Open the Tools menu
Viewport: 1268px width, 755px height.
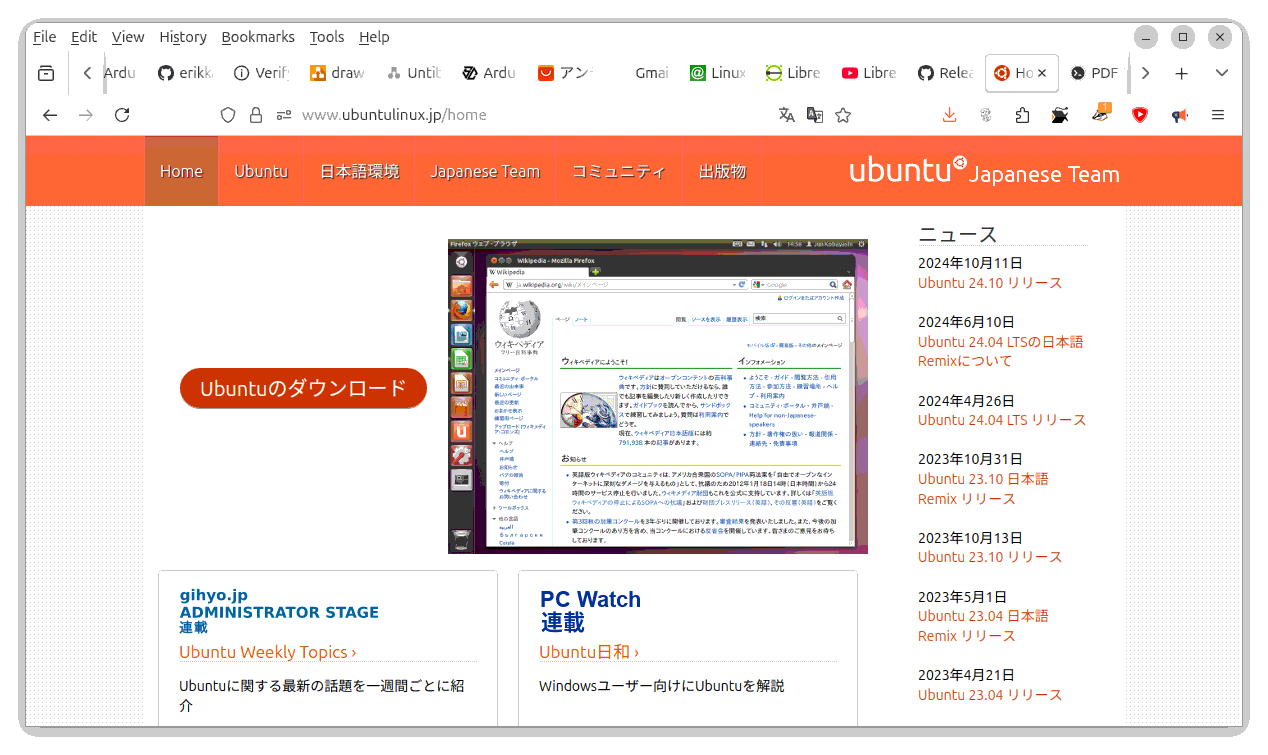(x=327, y=37)
